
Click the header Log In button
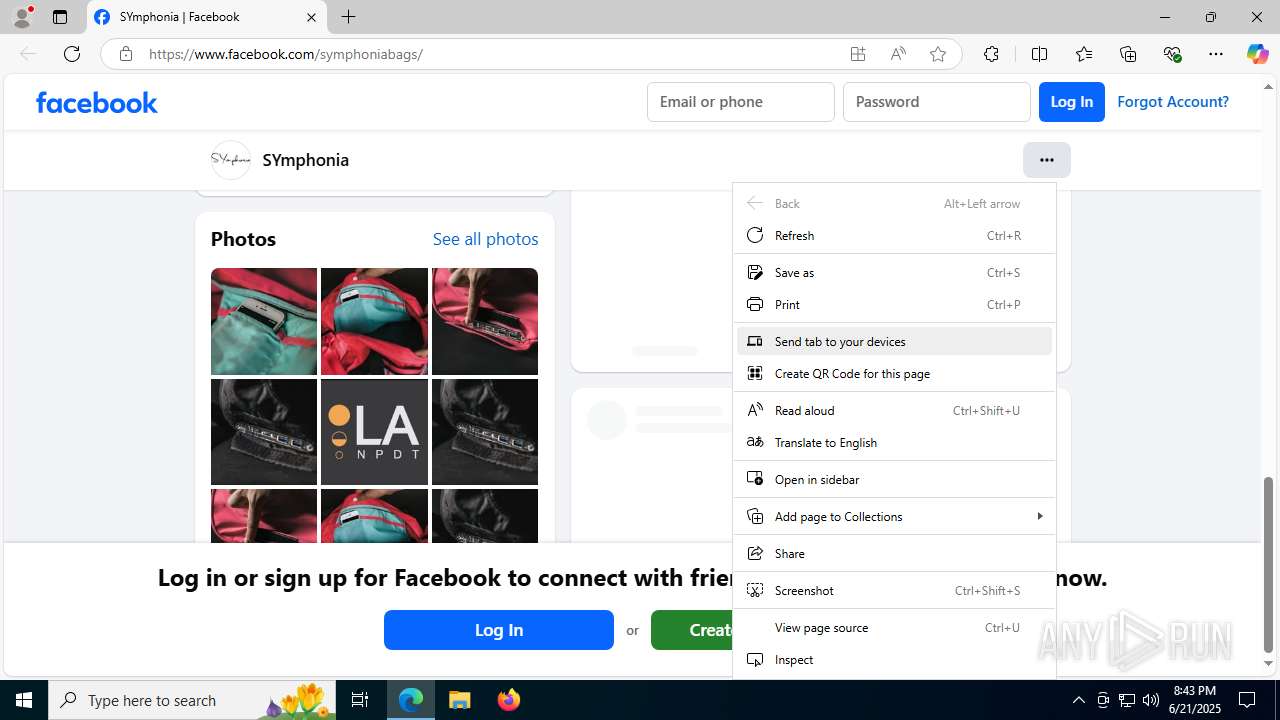(x=1072, y=102)
